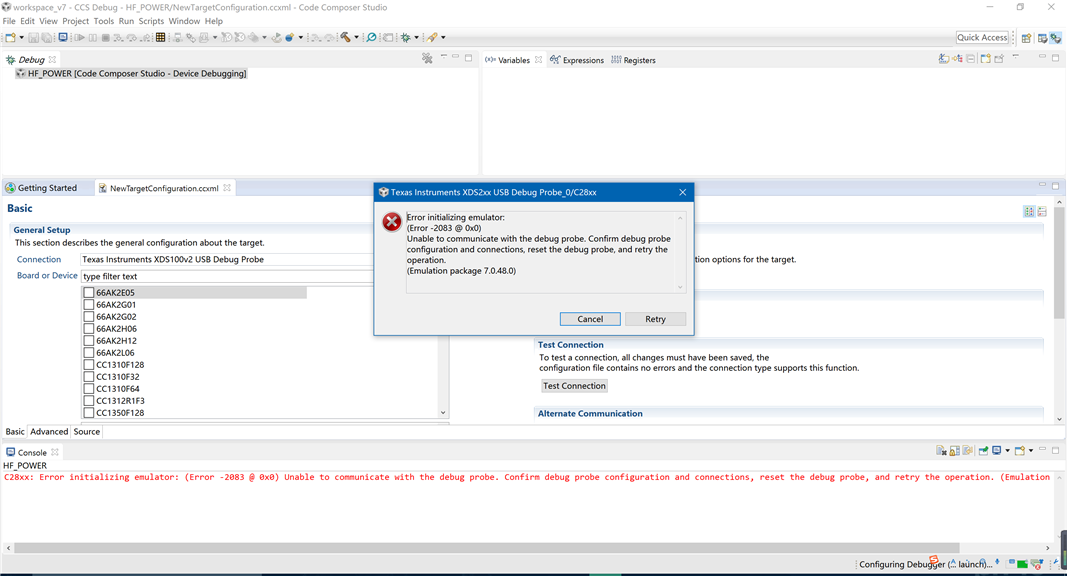1067x576 pixels.
Task: Open Display Selected Console dropdown arrow
Action: (x=1007, y=451)
